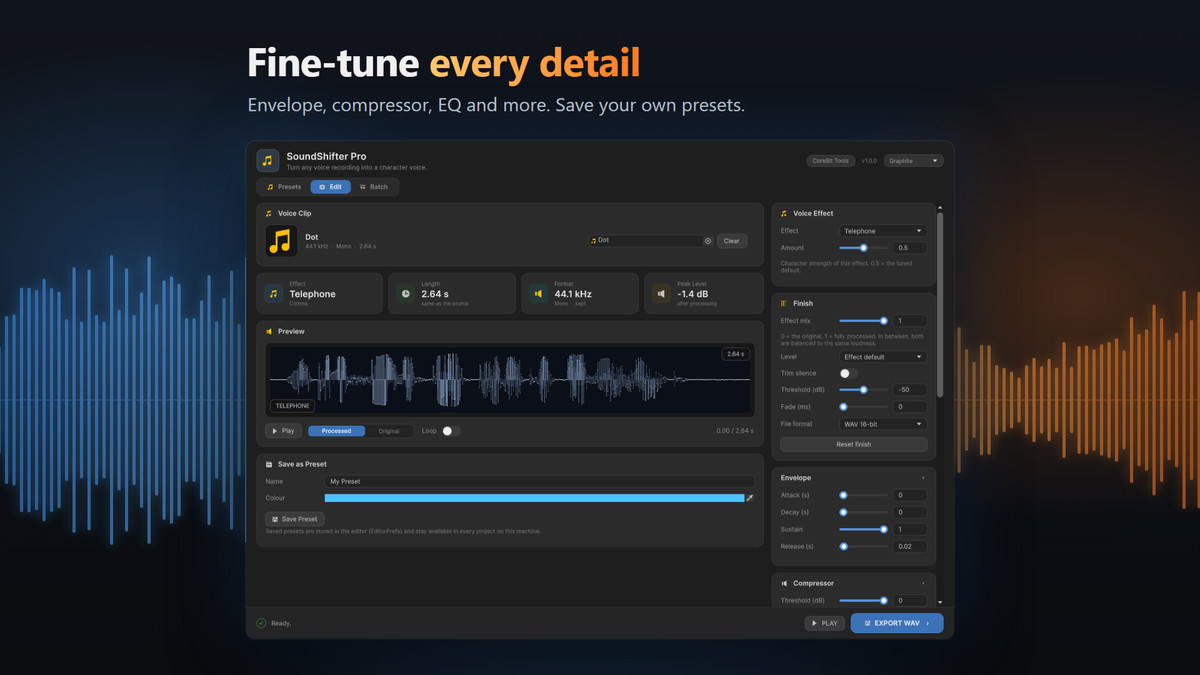1200x675 pixels.
Task: Open the Presets tab
Action: click(x=284, y=187)
